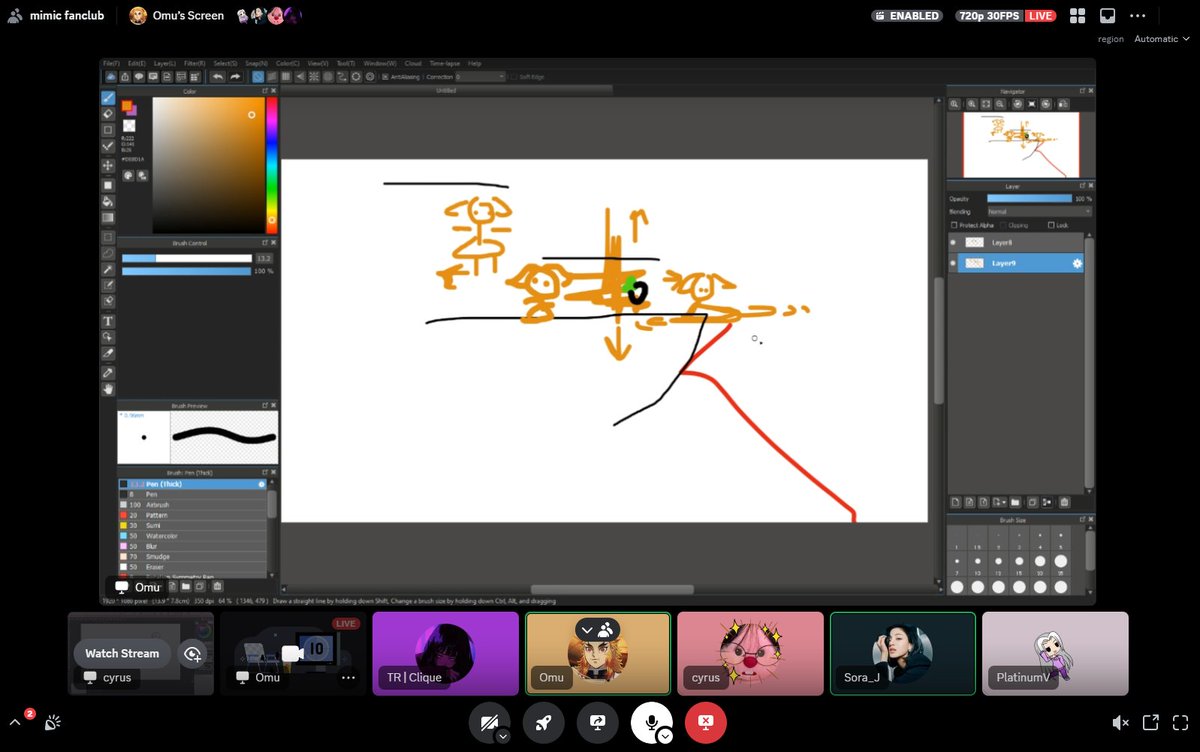The image size is (1200, 752).
Task: Open the Window menu
Action: (x=380, y=63)
